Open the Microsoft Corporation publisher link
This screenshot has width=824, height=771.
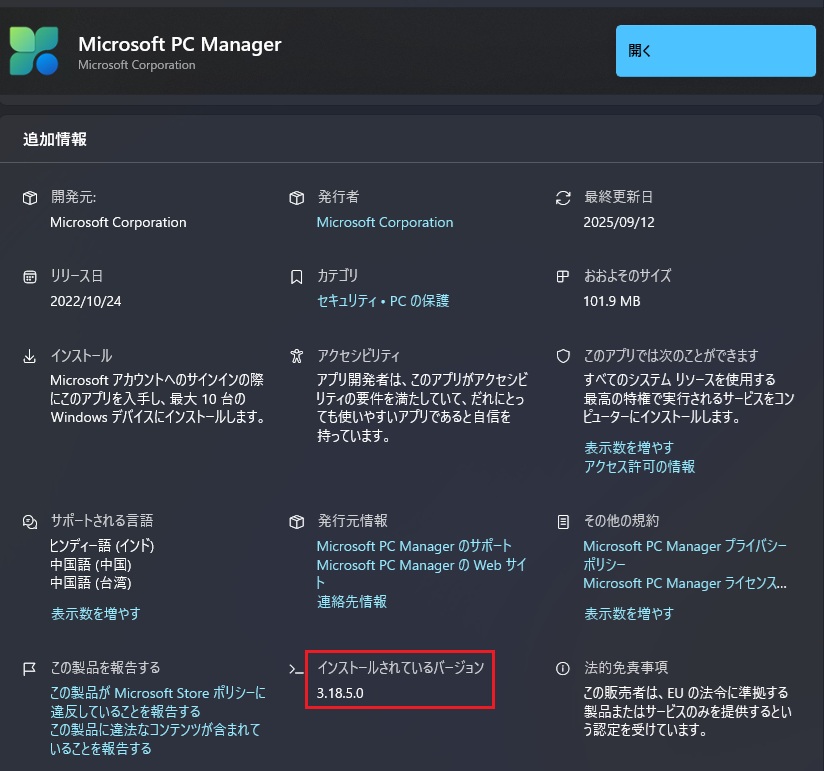click(x=384, y=222)
